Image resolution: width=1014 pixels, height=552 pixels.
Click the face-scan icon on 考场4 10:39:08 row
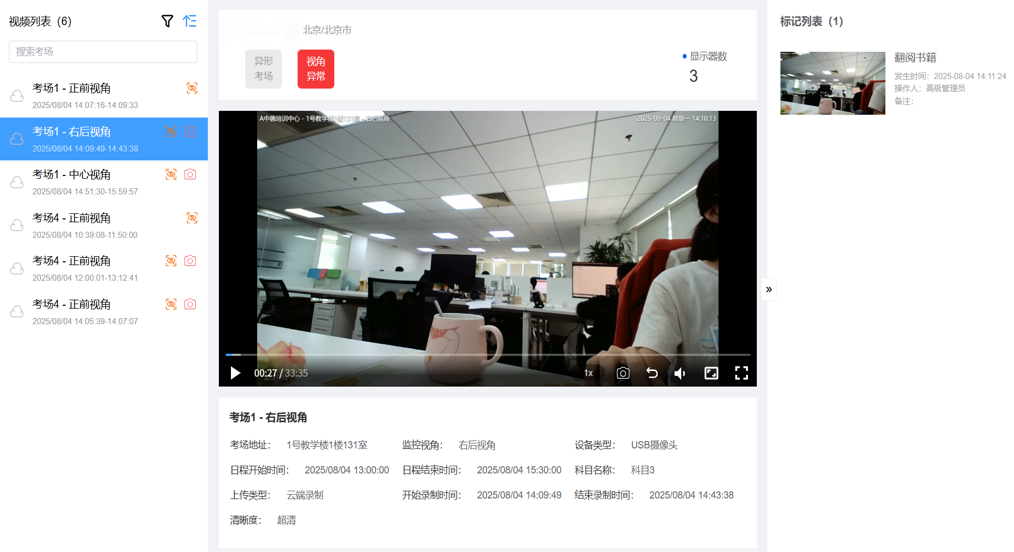(x=191, y=218)
